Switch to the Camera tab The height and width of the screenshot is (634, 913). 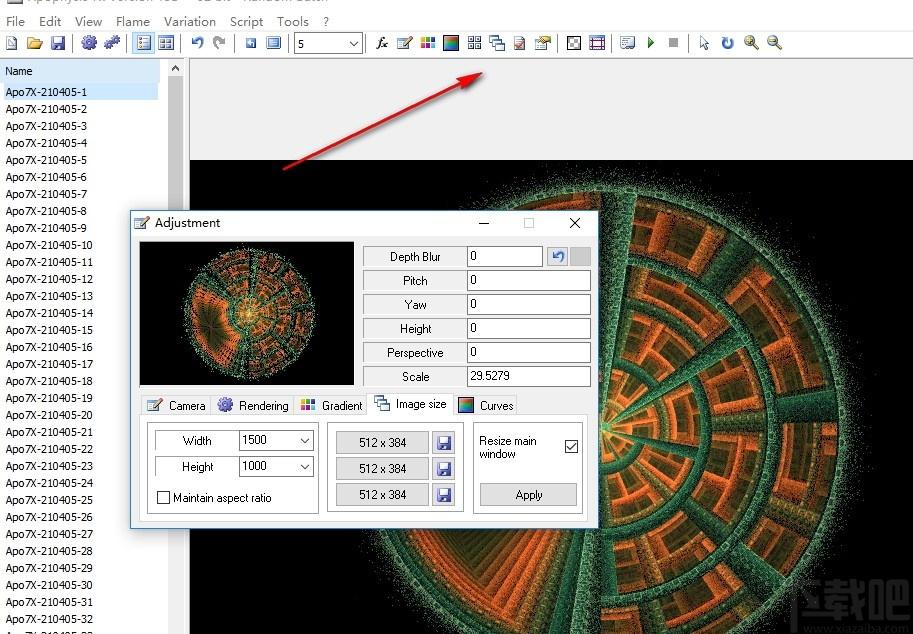[x=176, y=405]
